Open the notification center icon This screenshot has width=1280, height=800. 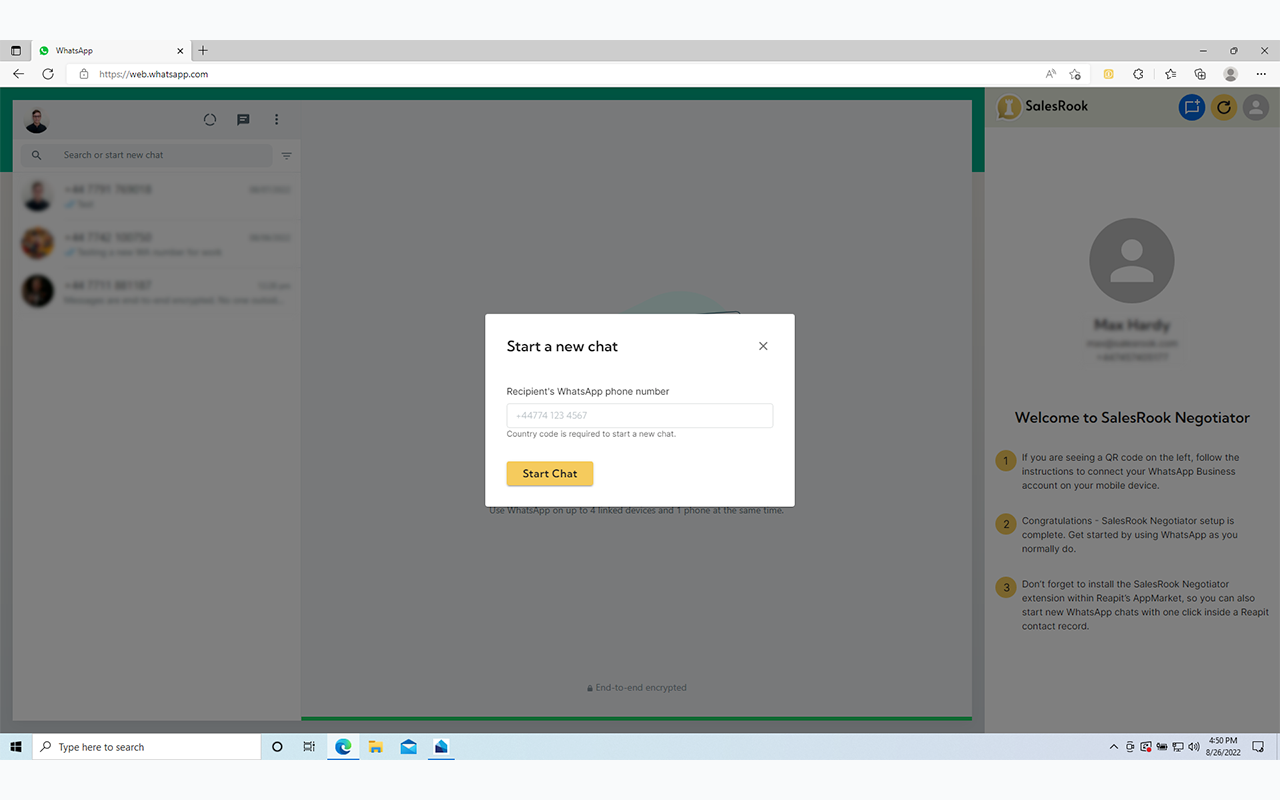click(1258, 747)
